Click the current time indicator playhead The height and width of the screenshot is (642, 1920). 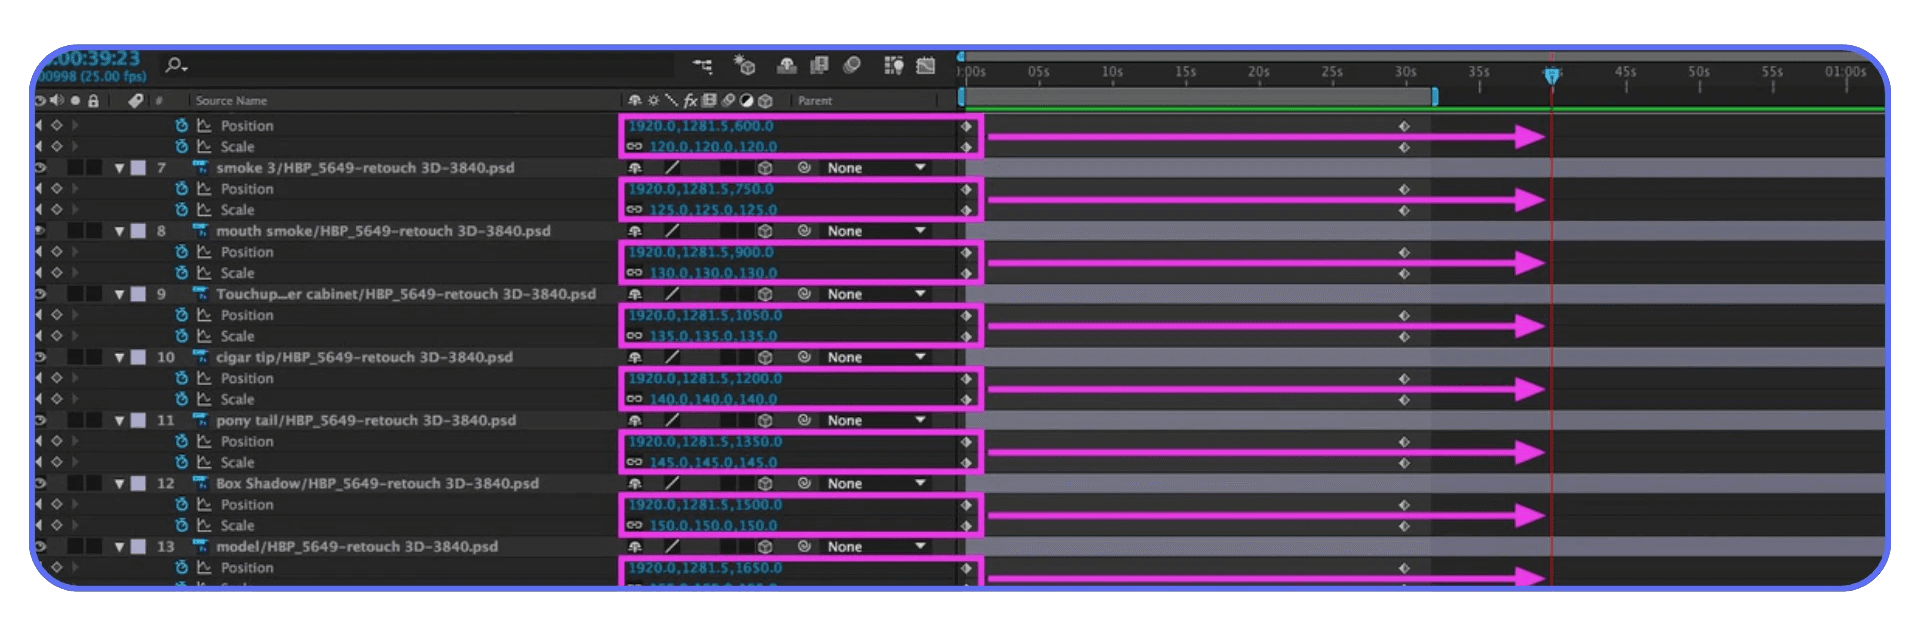click(x=1551, y=75)
